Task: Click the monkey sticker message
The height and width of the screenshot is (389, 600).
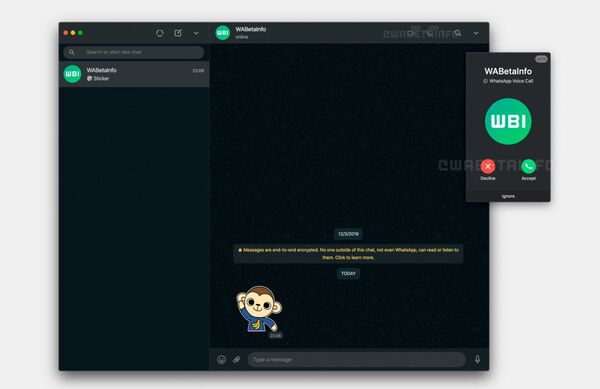Action: 259,309
